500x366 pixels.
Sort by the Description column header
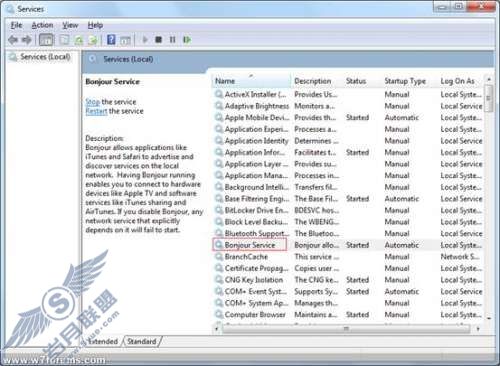(317, 81)
